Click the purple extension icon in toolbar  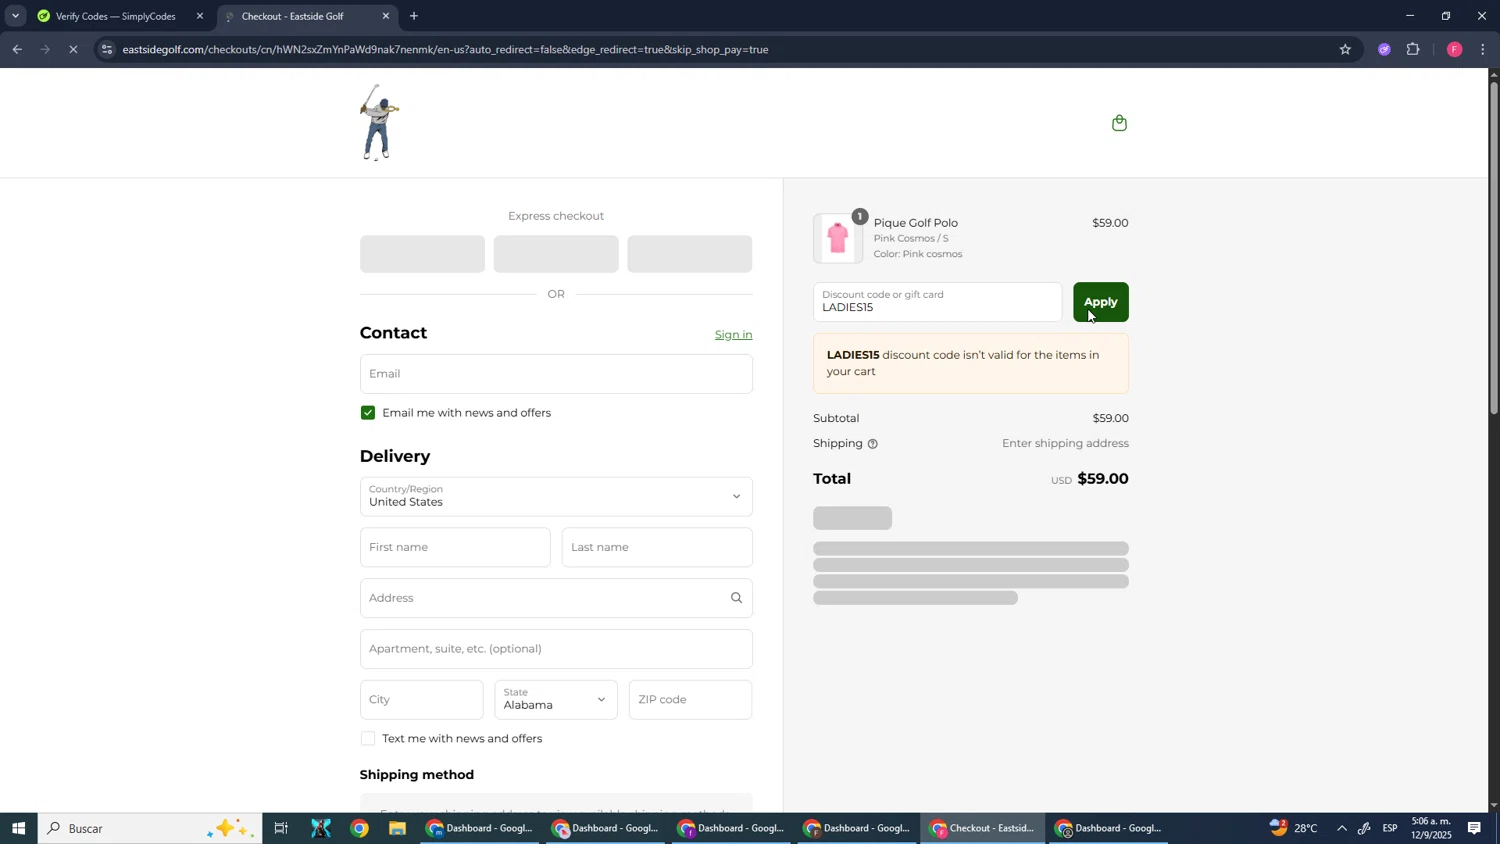tap(1384, 49)
